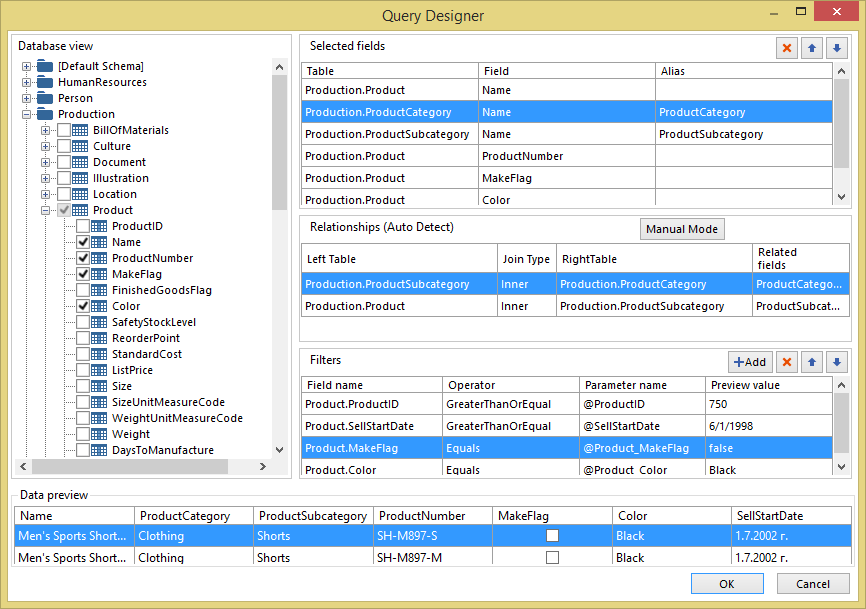The height and width of the screenshot is (609, 866).
Task: Toggle MakeFlag checkbox in data preview row
Action: 553,535
